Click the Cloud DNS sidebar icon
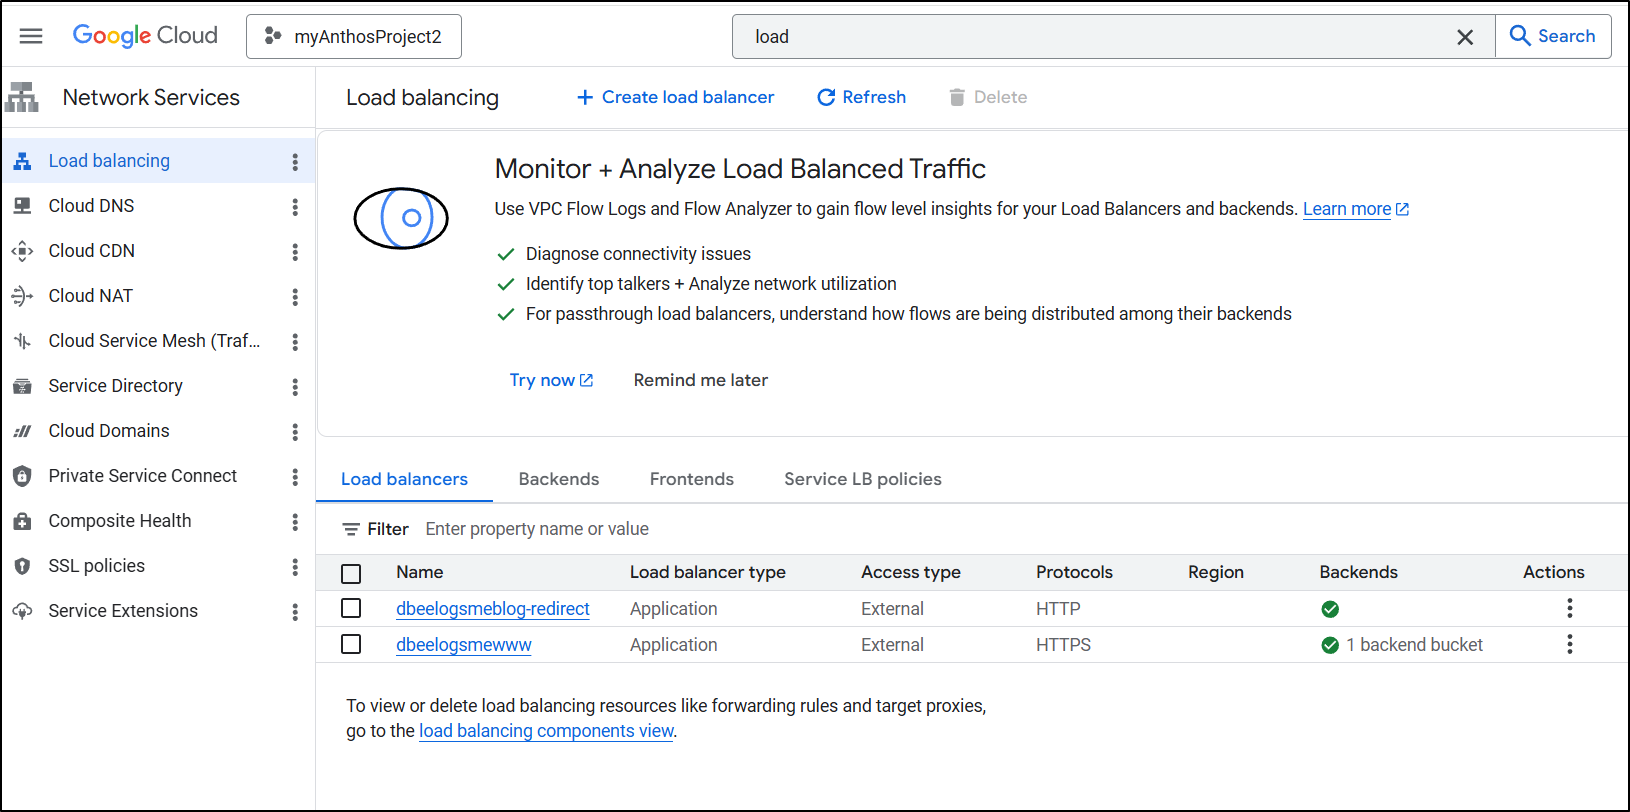The width and height of the screenshot is (1630, 812). coord(22,206)
